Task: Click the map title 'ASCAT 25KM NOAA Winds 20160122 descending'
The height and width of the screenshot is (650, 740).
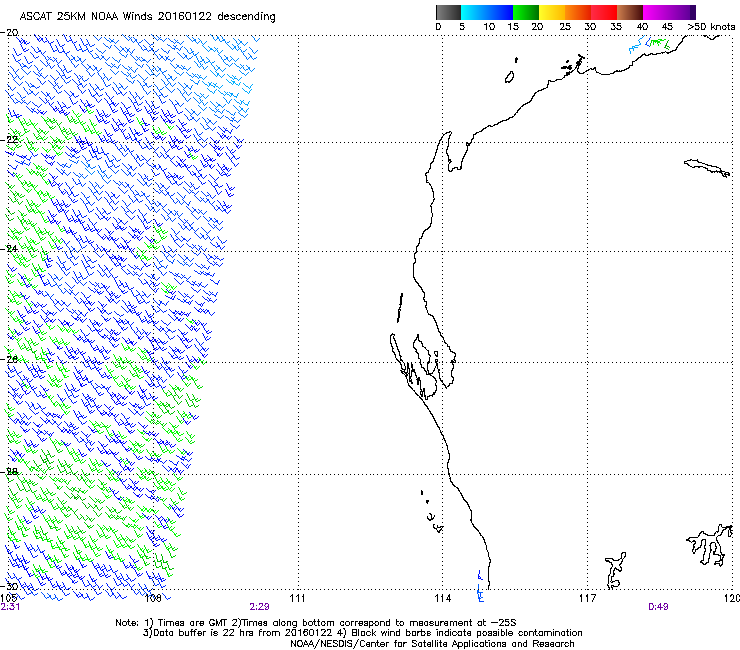Action: click(147, 17)
